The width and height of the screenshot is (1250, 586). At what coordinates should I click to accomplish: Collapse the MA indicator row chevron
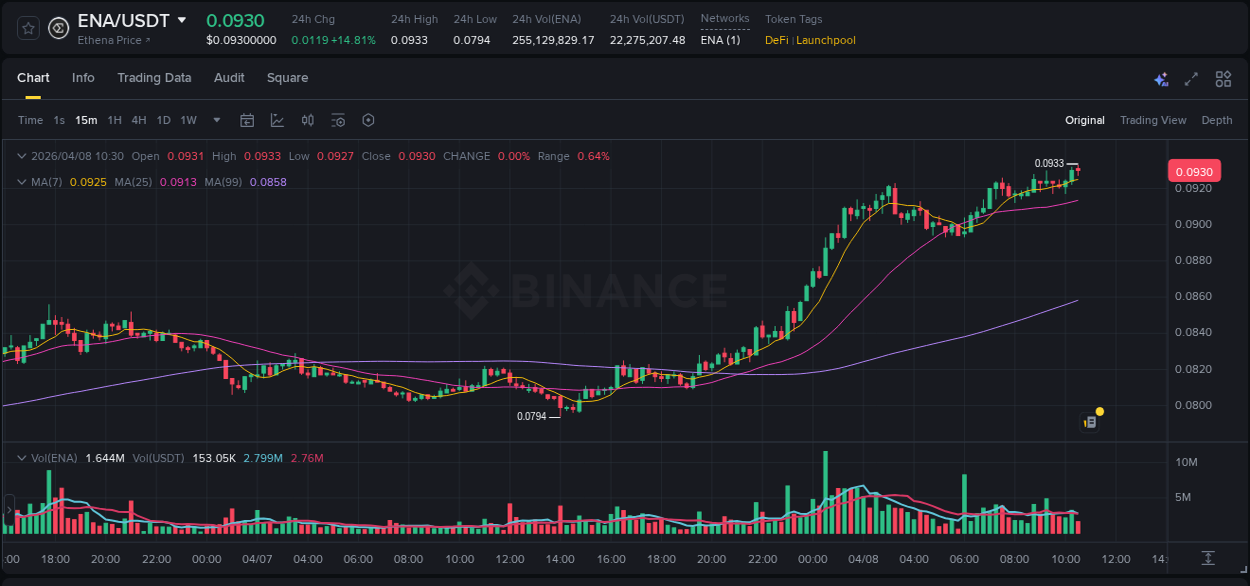coord(22,181)
